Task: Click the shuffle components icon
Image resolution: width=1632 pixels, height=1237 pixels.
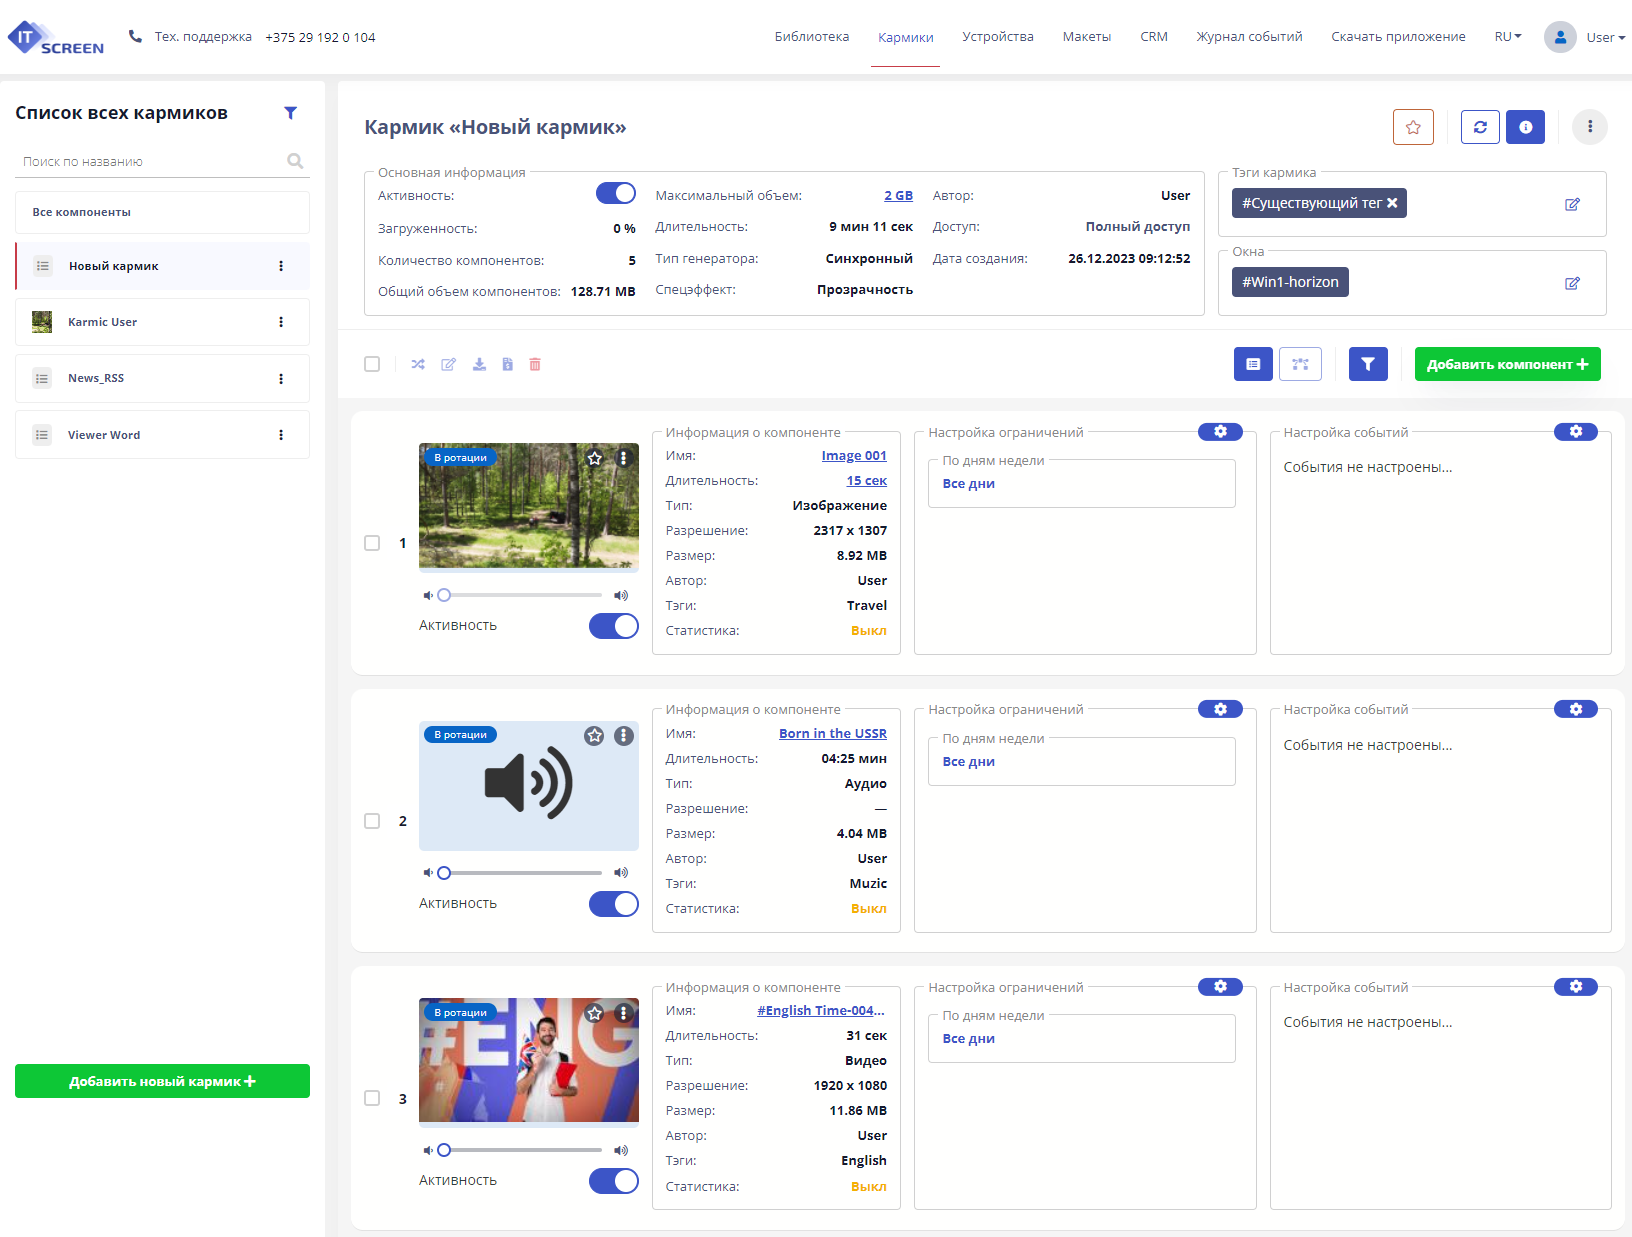Action: tap(418, 364)
